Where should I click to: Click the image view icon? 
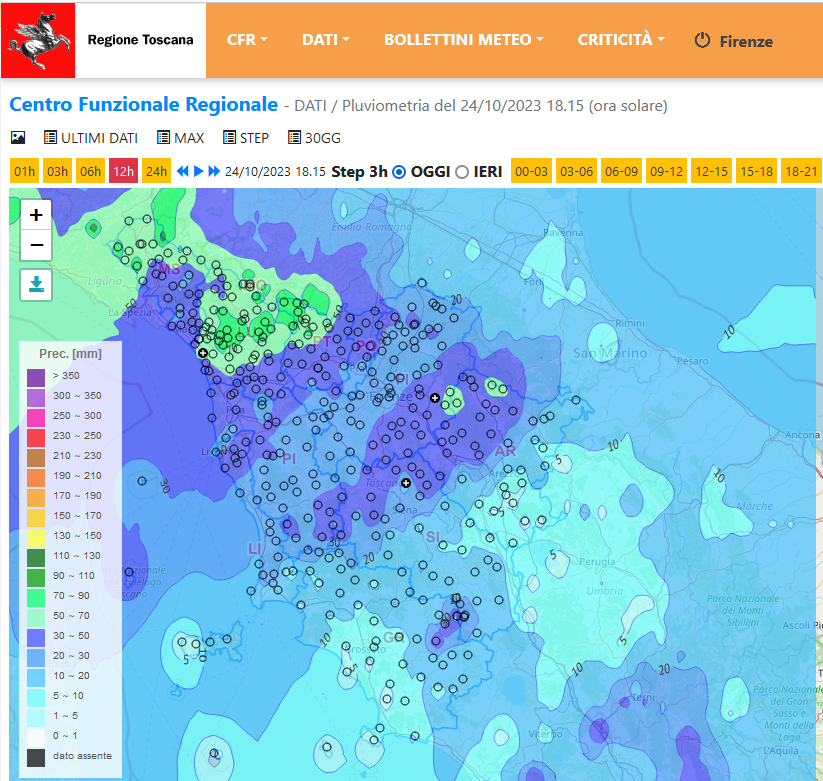(18, 138)
